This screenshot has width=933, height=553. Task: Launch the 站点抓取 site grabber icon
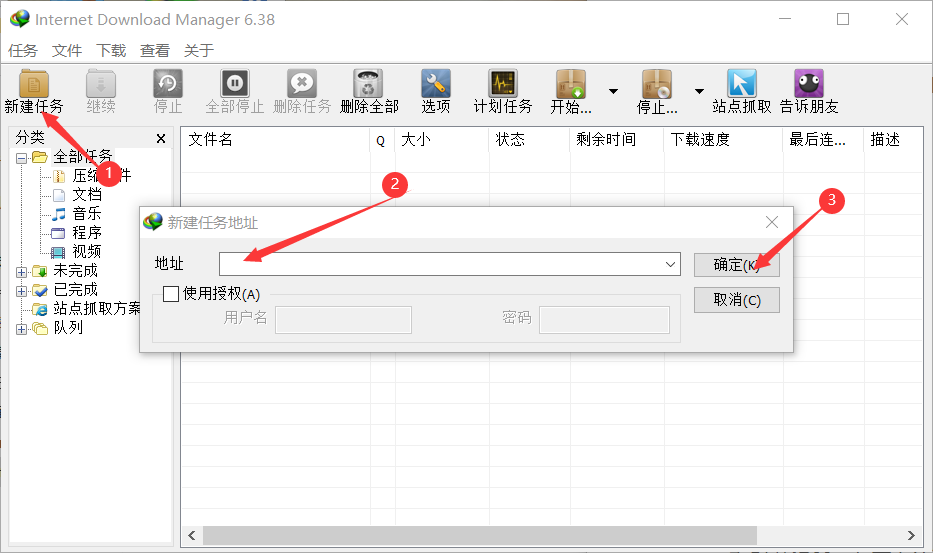pyautogui.click(x=741, y=83)
